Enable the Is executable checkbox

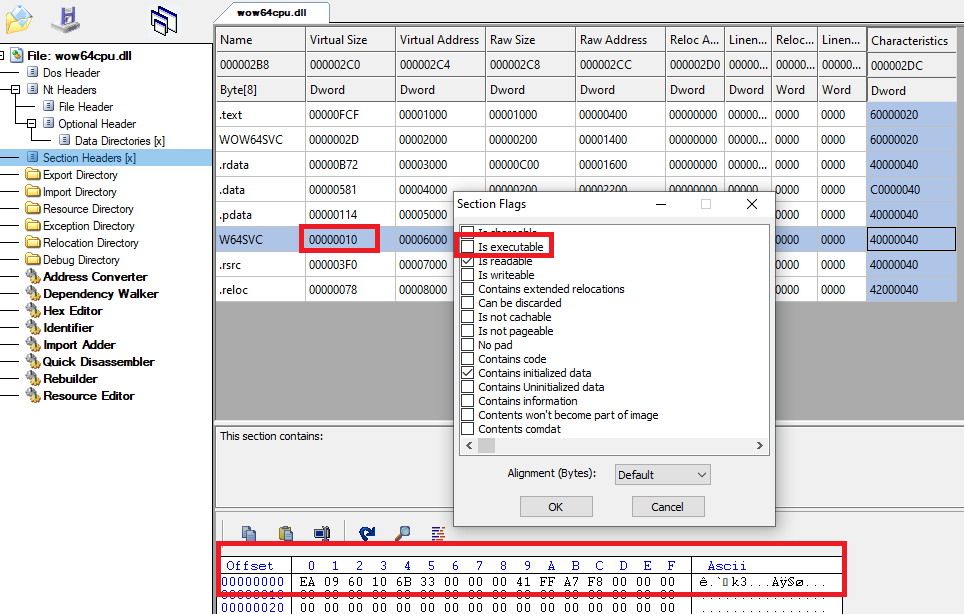[x=468, y=247]
